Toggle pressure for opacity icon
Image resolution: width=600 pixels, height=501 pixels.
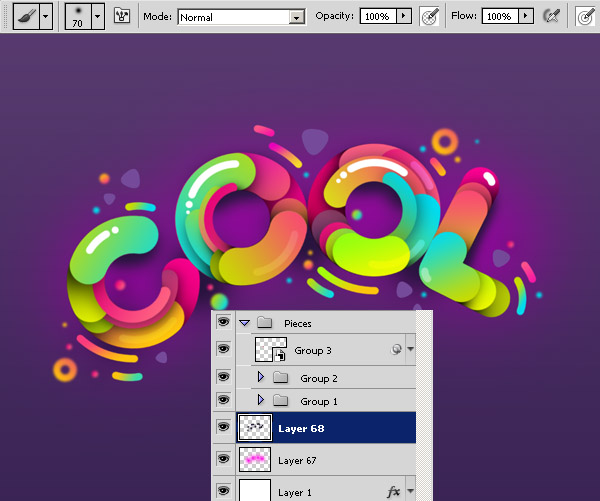429,16
